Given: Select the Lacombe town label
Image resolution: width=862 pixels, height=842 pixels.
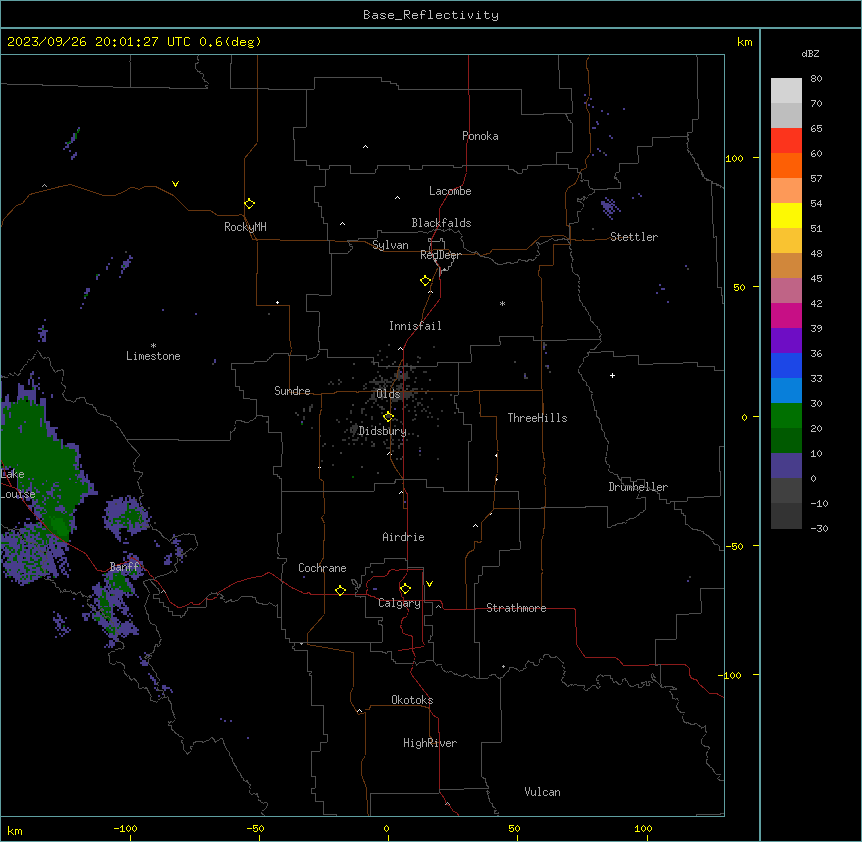Looking at the screenshot, I should [x=450, y=191].
